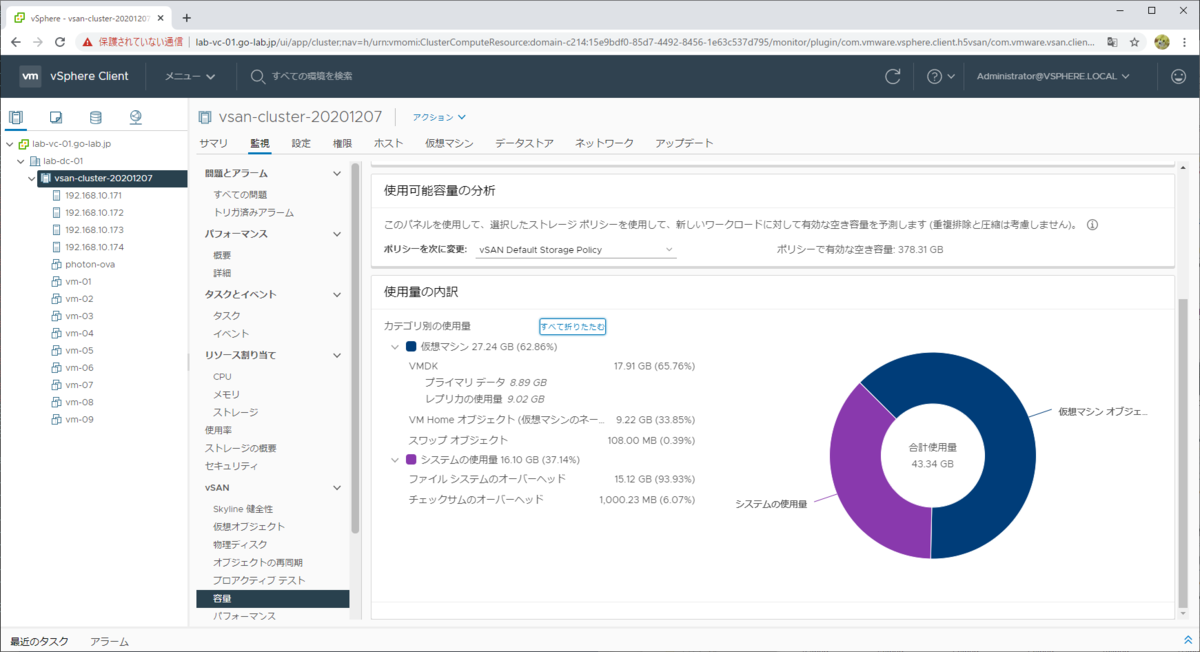Switch to the 設定 tab
Screen dimensions: 1200x652
301,143
